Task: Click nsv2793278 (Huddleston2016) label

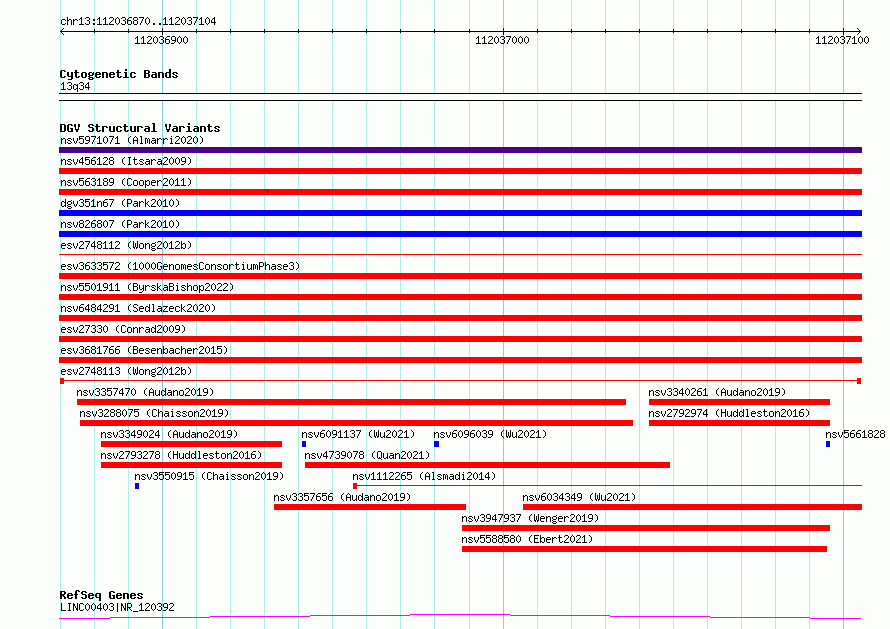Action: coord(181,455)
